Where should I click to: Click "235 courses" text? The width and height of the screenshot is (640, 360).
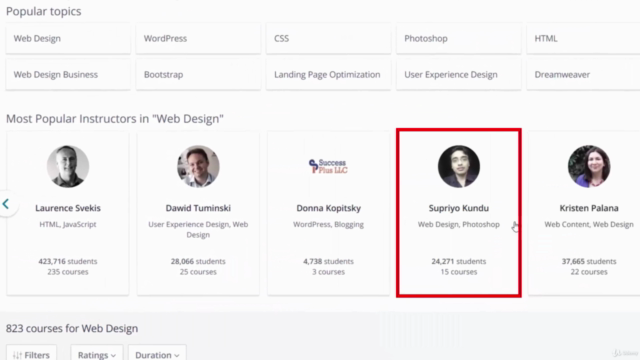68,272
